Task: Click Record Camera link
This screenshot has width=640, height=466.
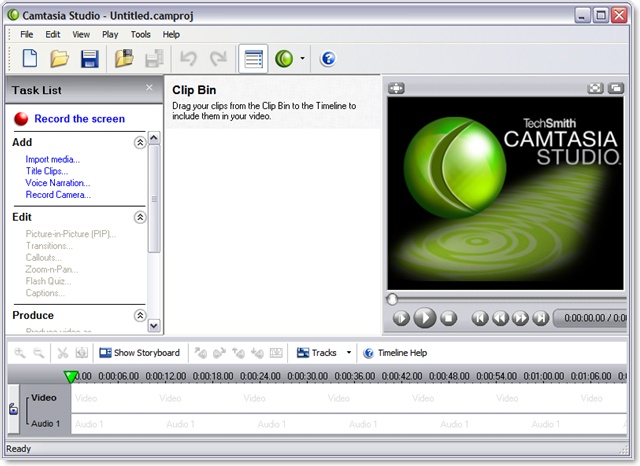Action: (x=58, y=195)
